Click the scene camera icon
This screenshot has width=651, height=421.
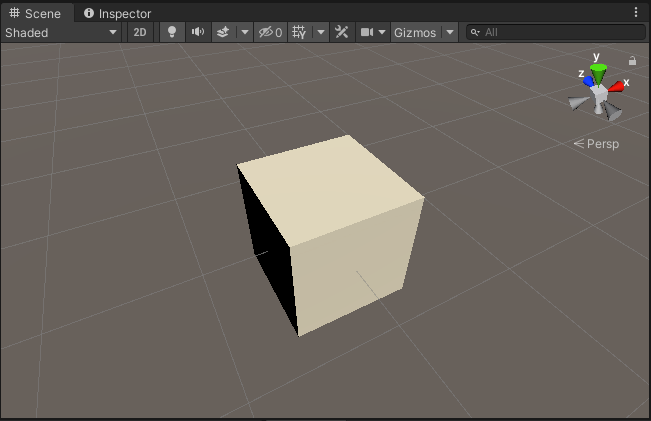(x=367, y=32)
